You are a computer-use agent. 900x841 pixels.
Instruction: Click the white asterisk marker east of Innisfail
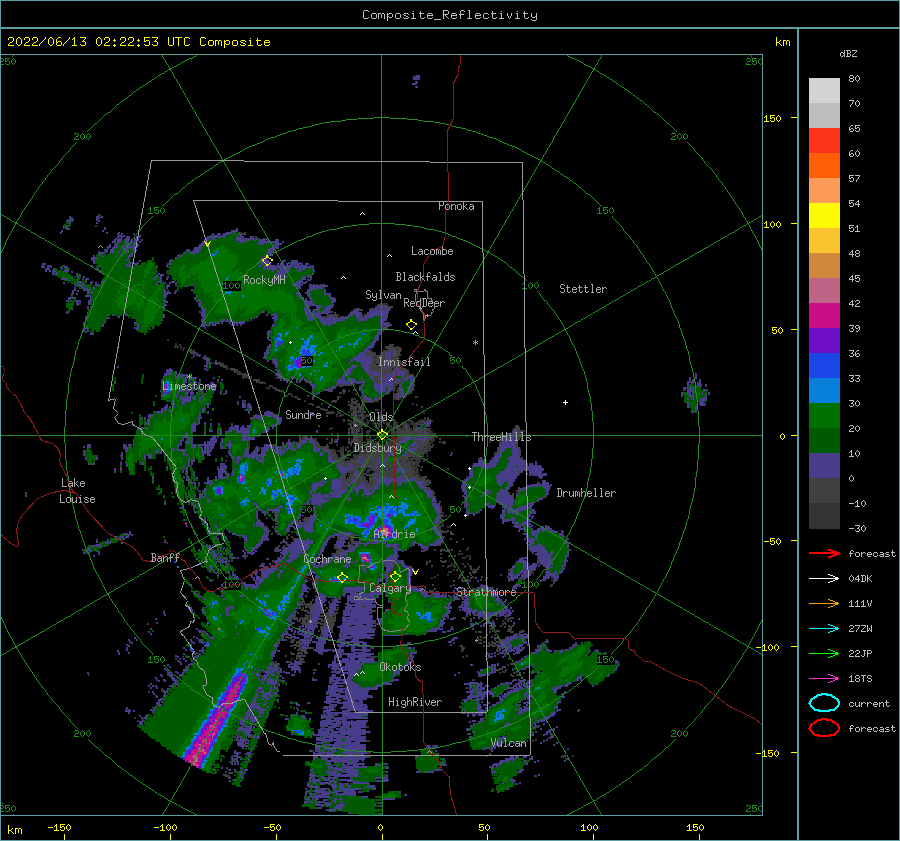(x=475, y=343)
